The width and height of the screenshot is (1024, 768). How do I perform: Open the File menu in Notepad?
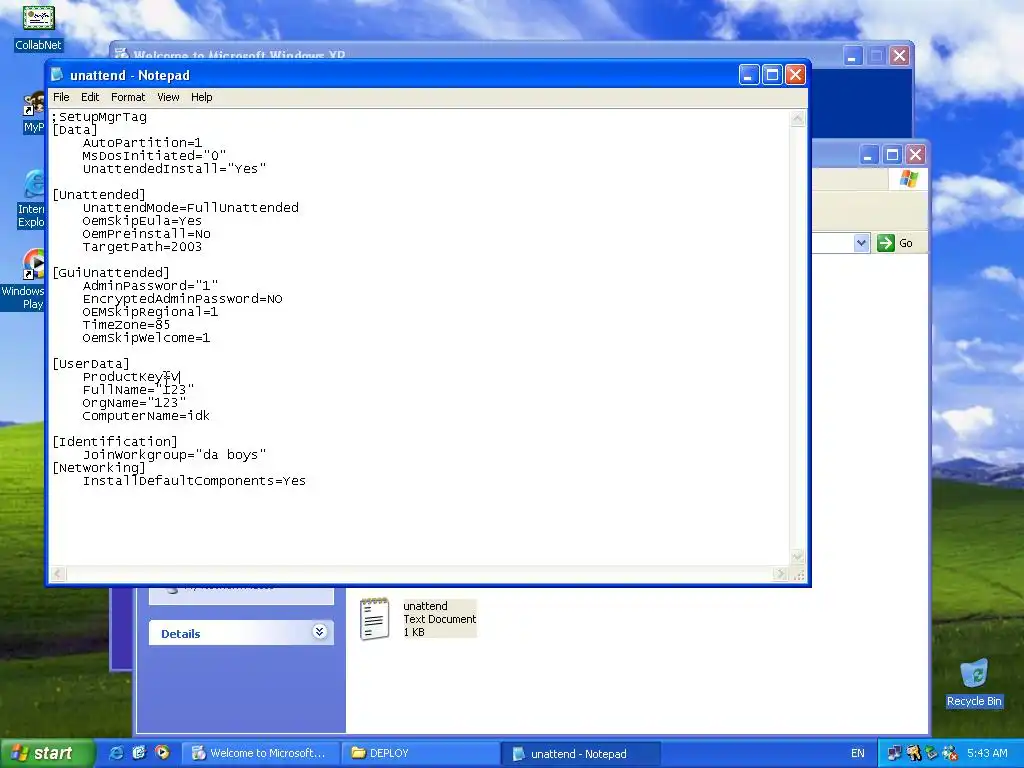[61, 97]
